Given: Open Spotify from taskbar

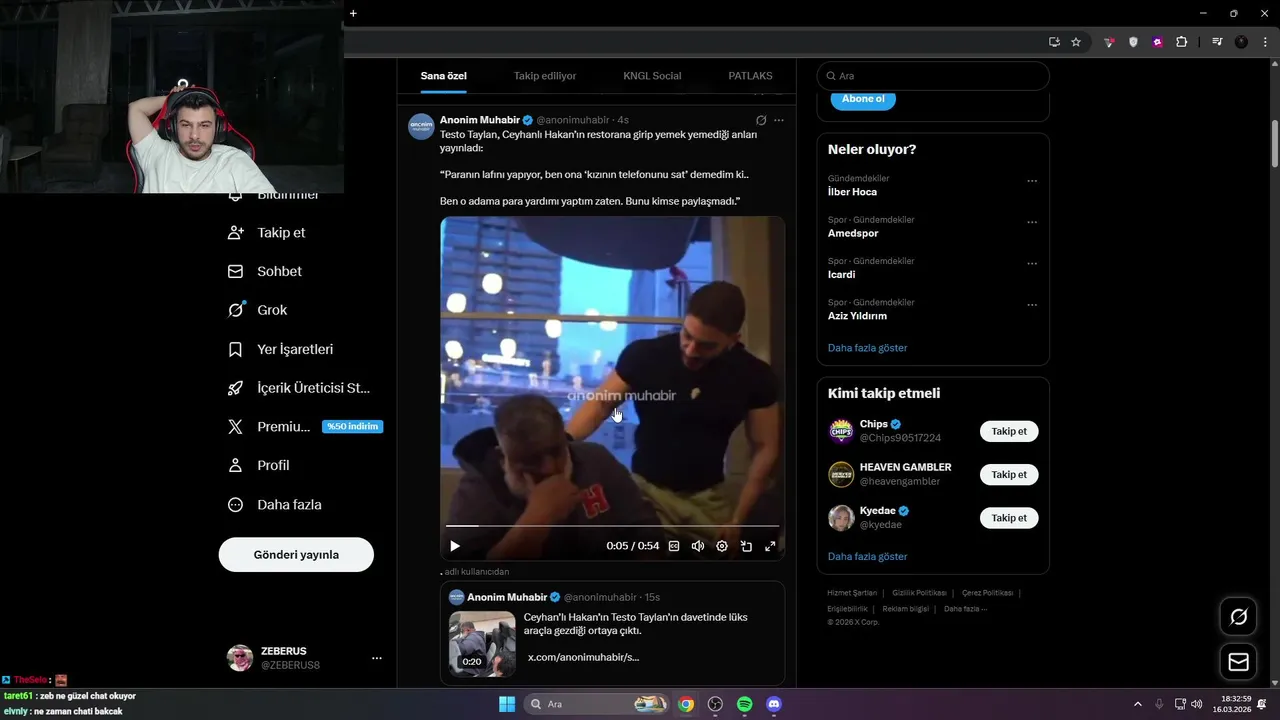Looking at the screenshot, I should pyautogui.click(x=745, y=704).
